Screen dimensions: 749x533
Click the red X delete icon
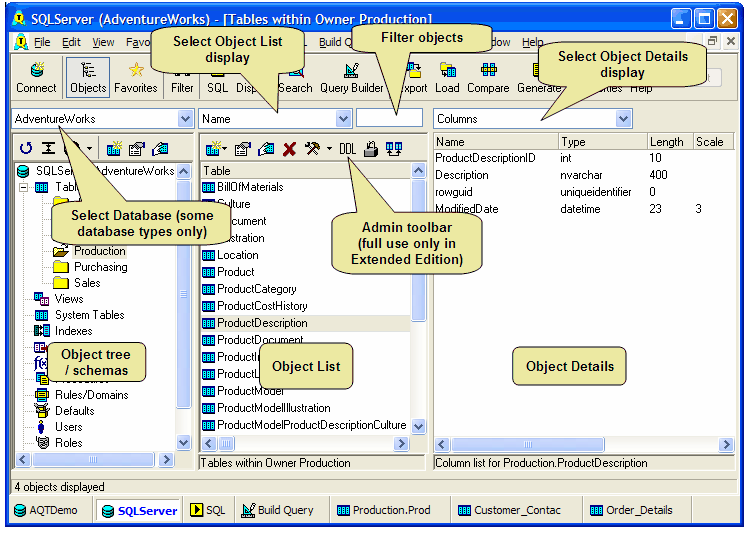[289, 149]
